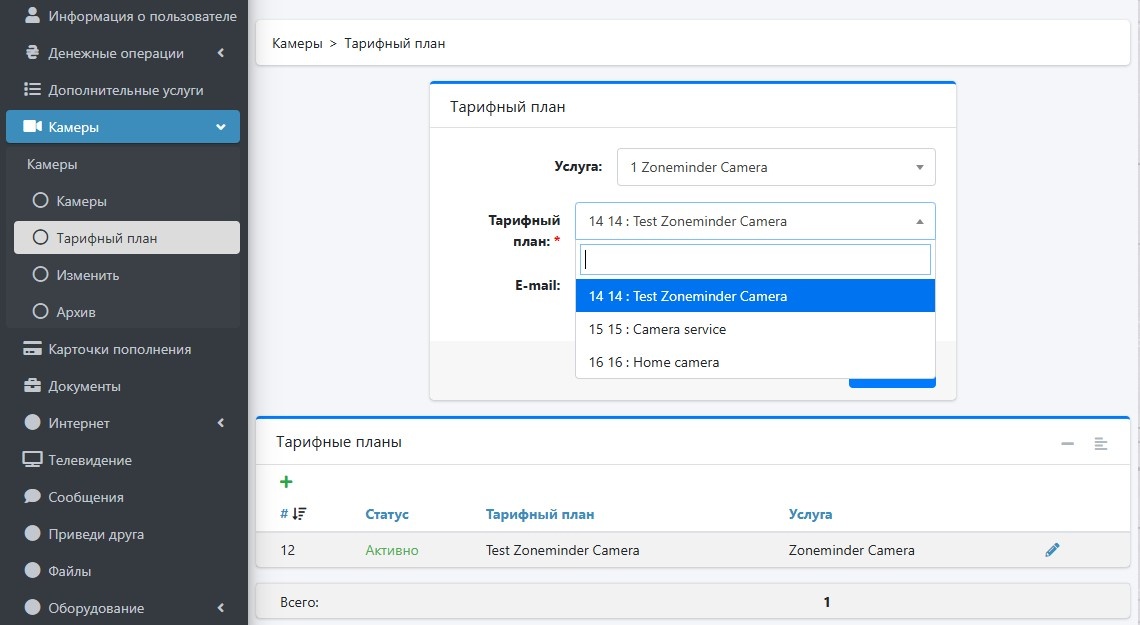Open the Документы menu item
Viewport: 1140px width, 625px height.
click(123, 386)
